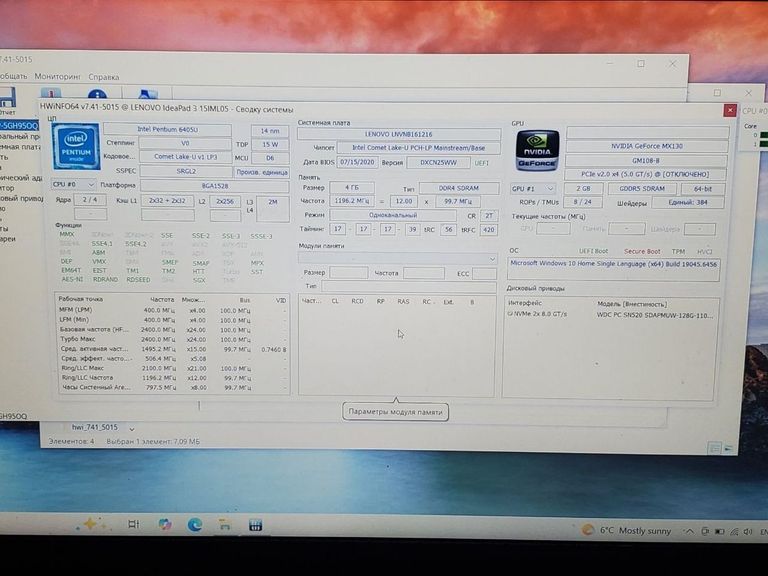768x576 pixels.
Task: Open the Мониторинг menu
Action: (x=57, y=76)
